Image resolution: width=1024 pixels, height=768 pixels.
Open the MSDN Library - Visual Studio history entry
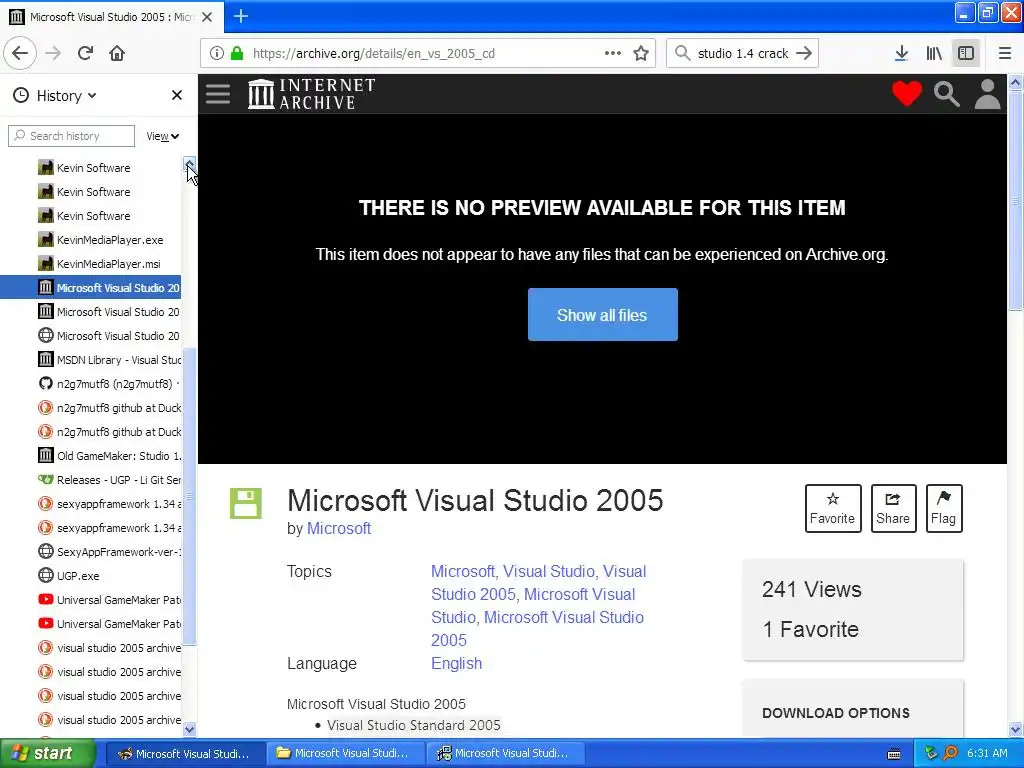[109, 360]
